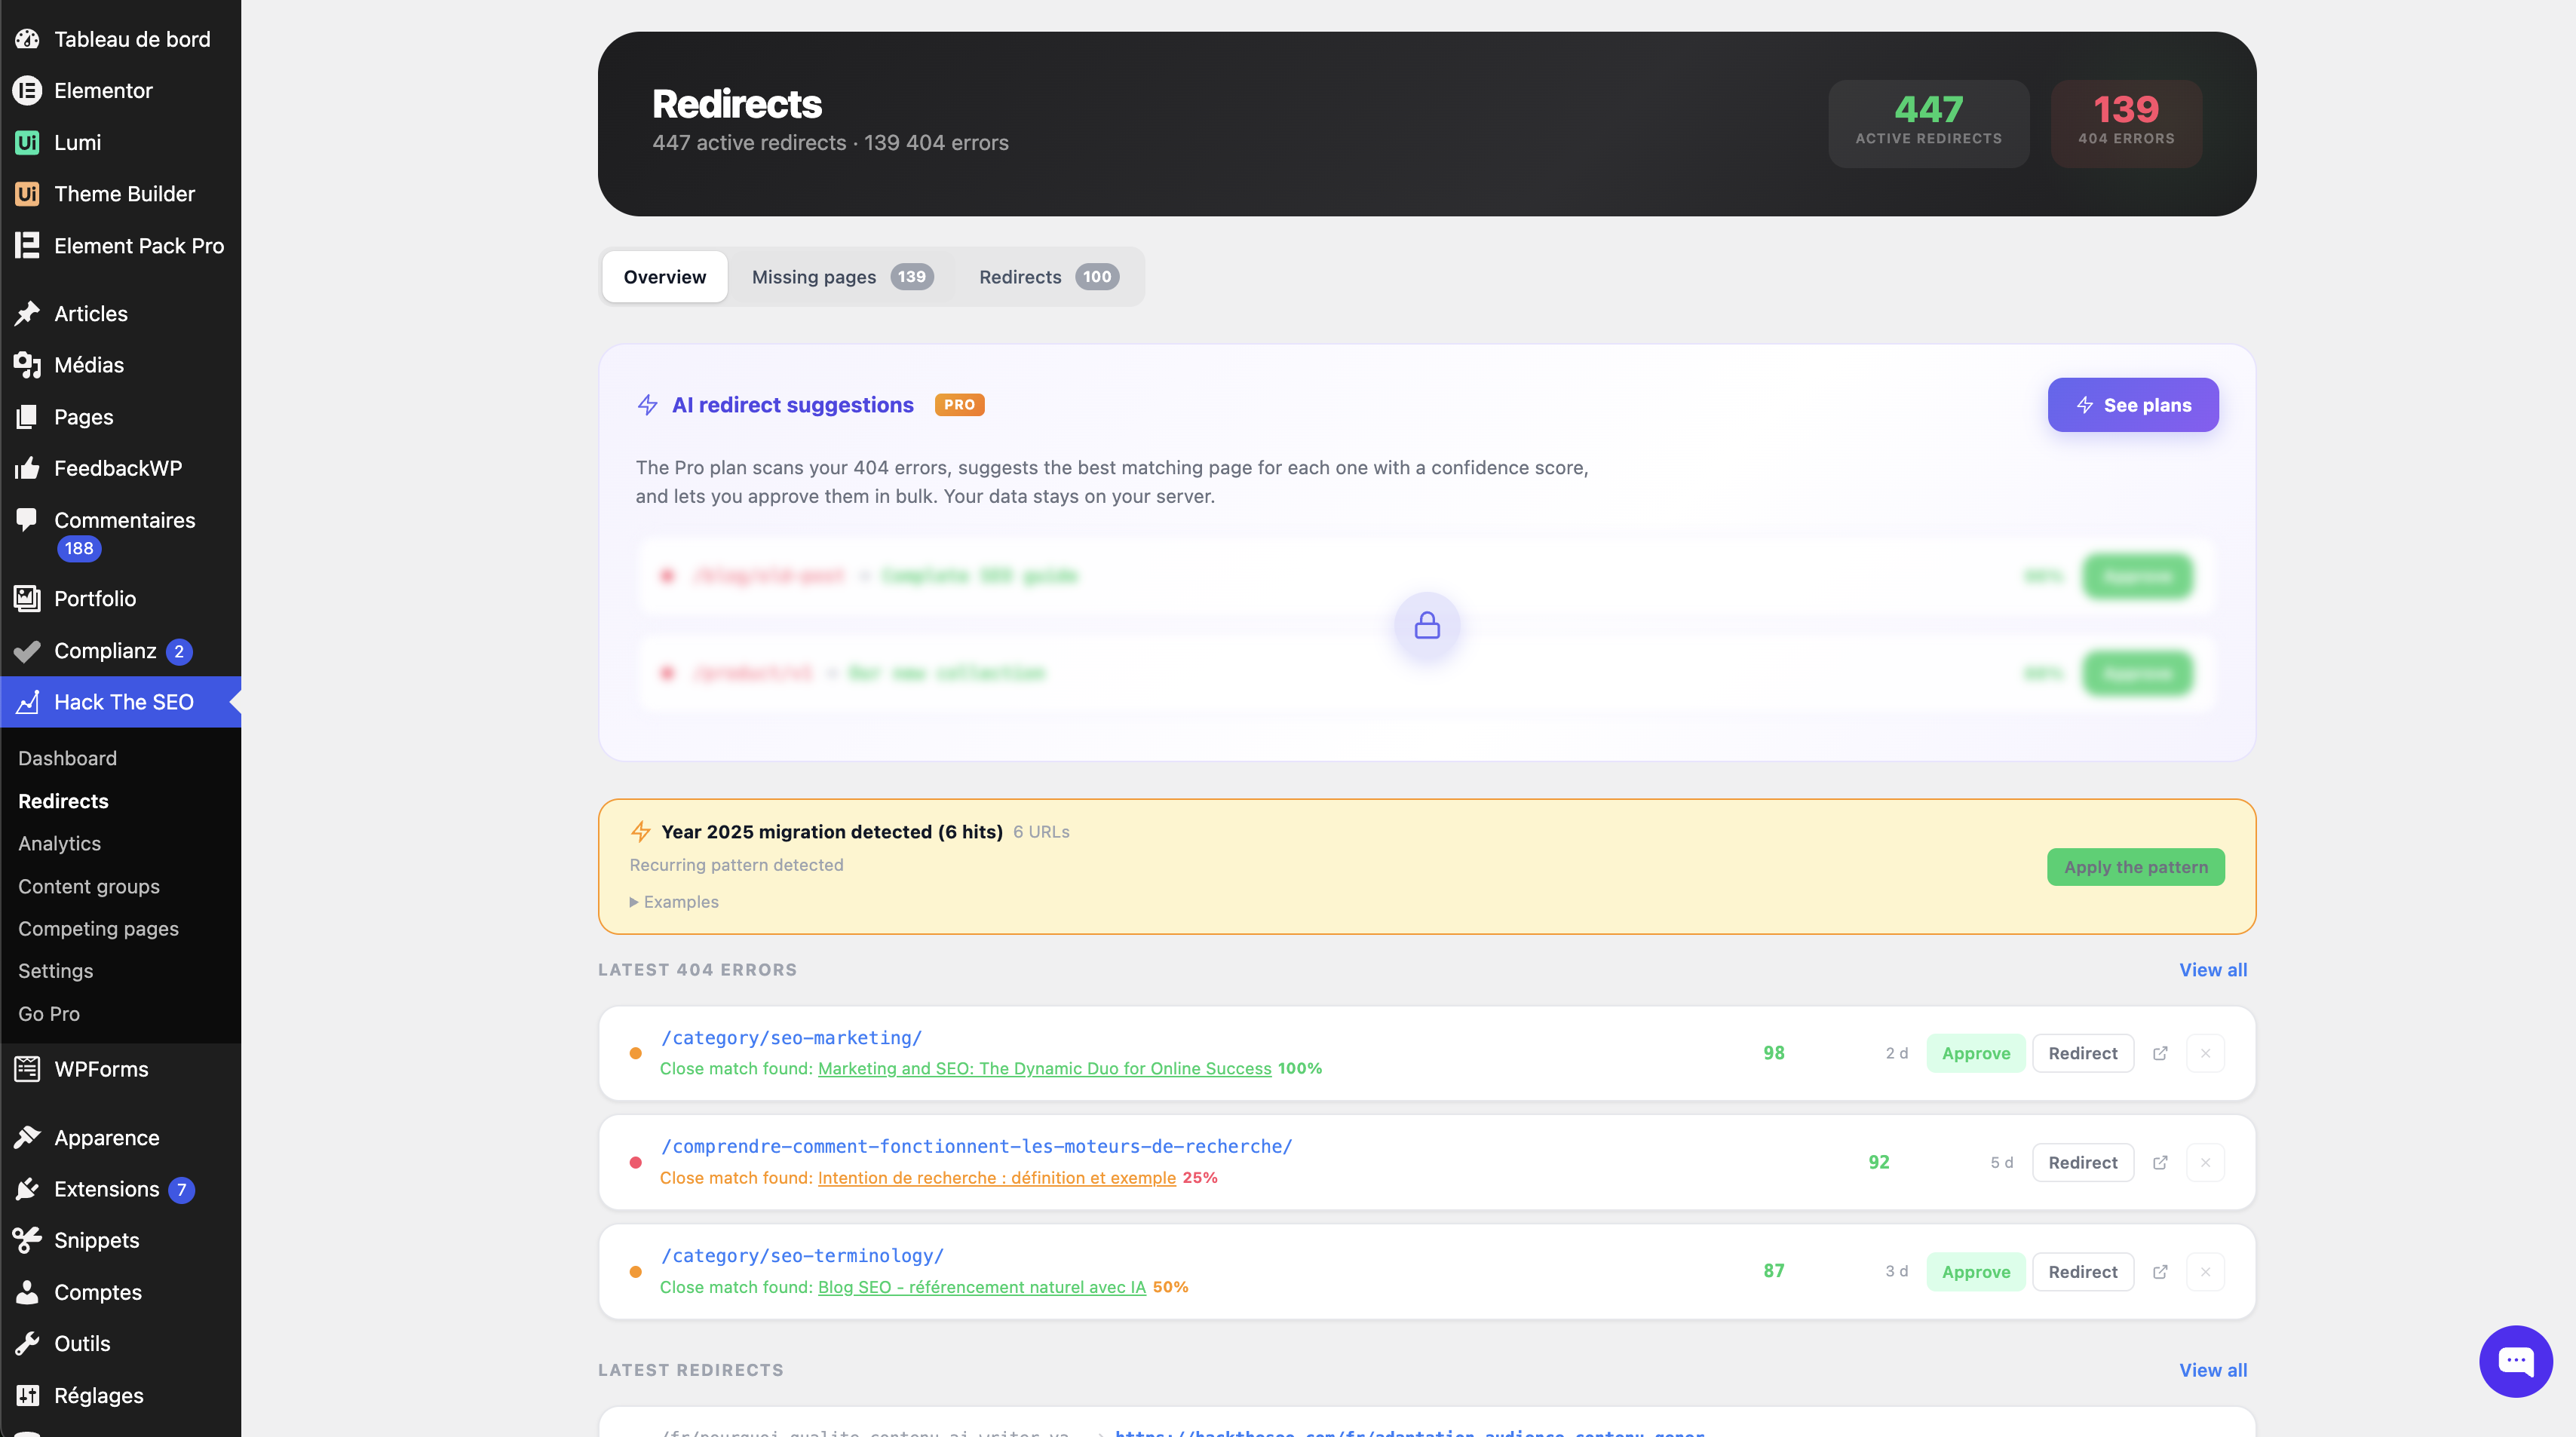
Task: Click the Commentaires 188 count badge
Action: tap(79, 548)
